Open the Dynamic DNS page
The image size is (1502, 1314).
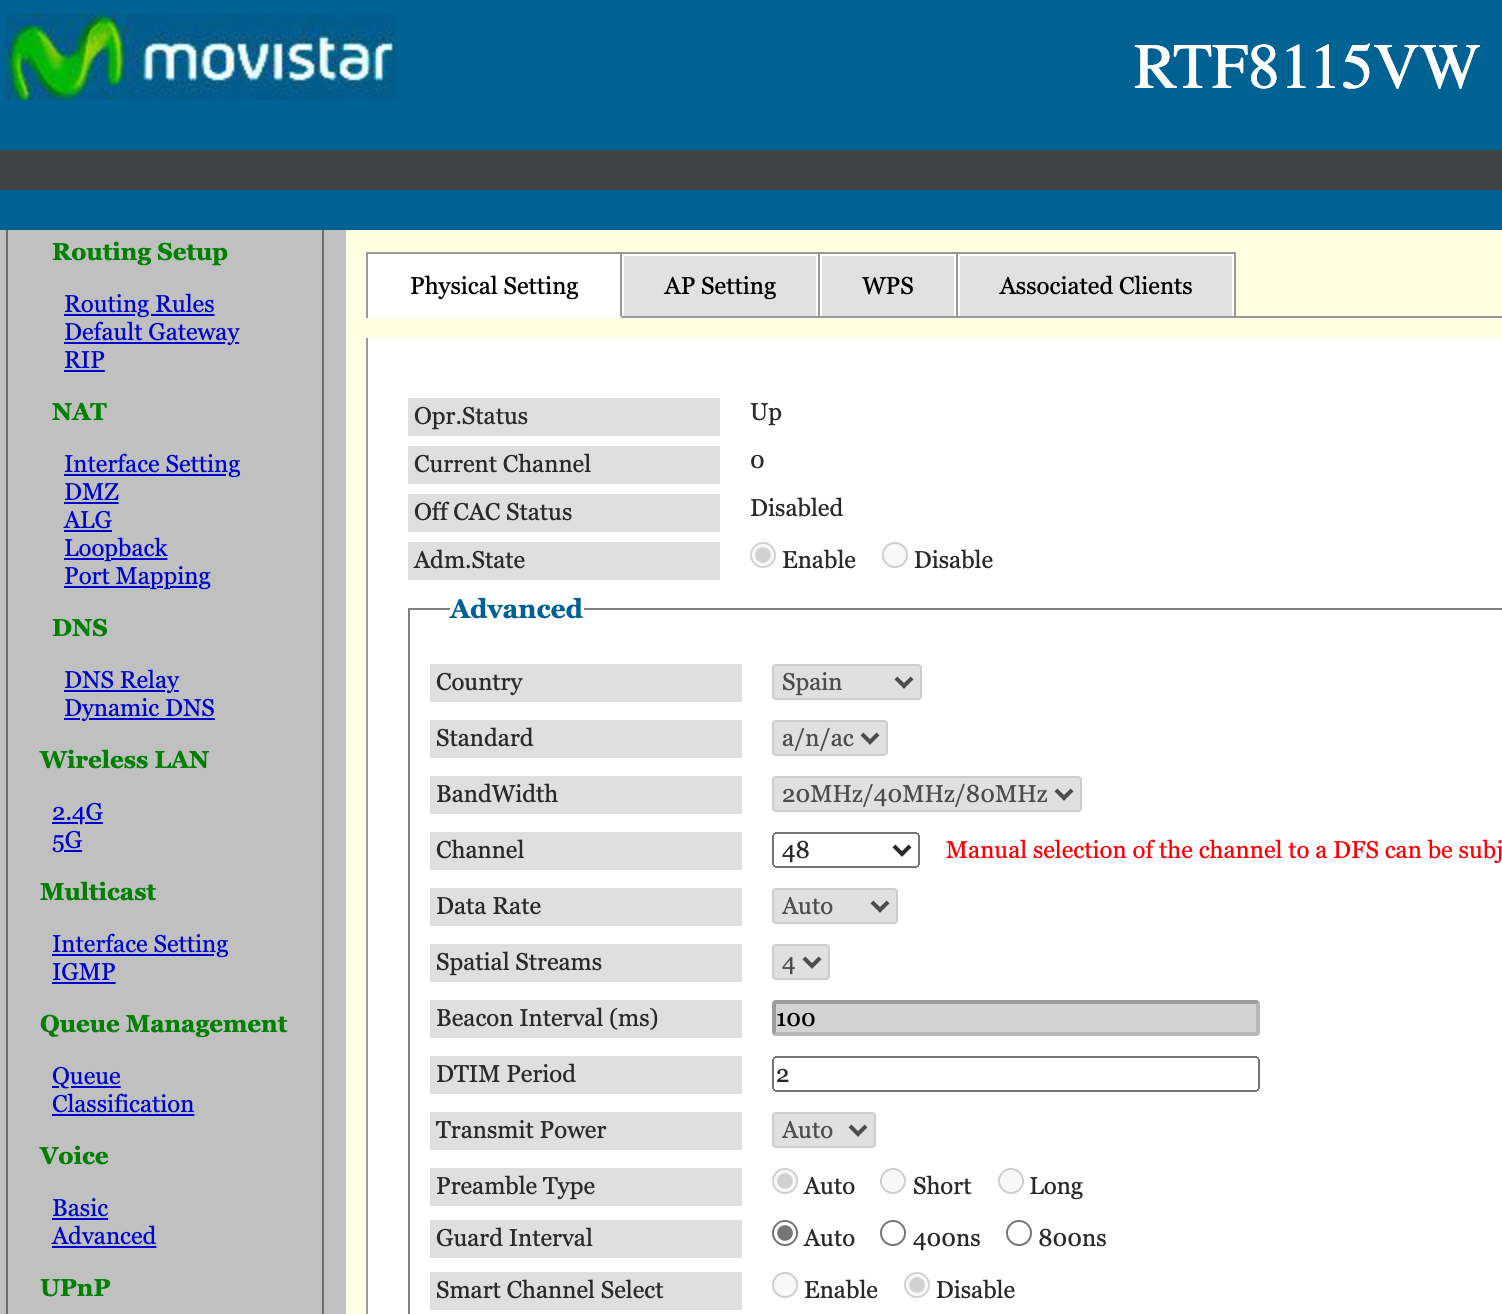139,708
